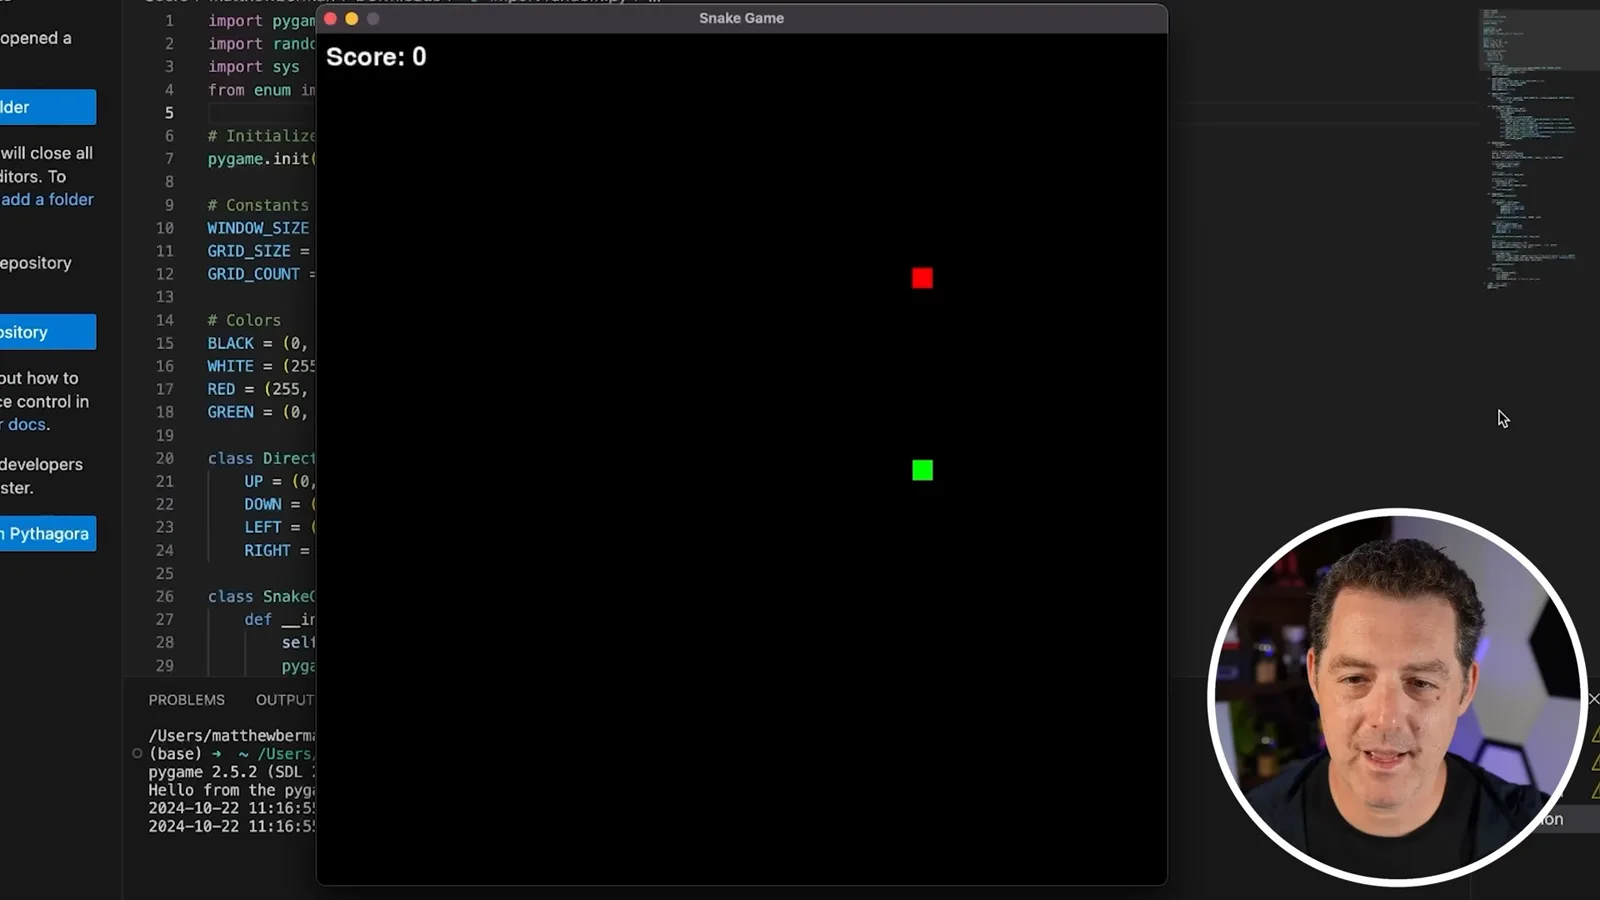The height and width of the screenshot is (900, 1600).
Task: Click the 'GRID_COUNT =' code line
Action: click(x=261, y=274)
